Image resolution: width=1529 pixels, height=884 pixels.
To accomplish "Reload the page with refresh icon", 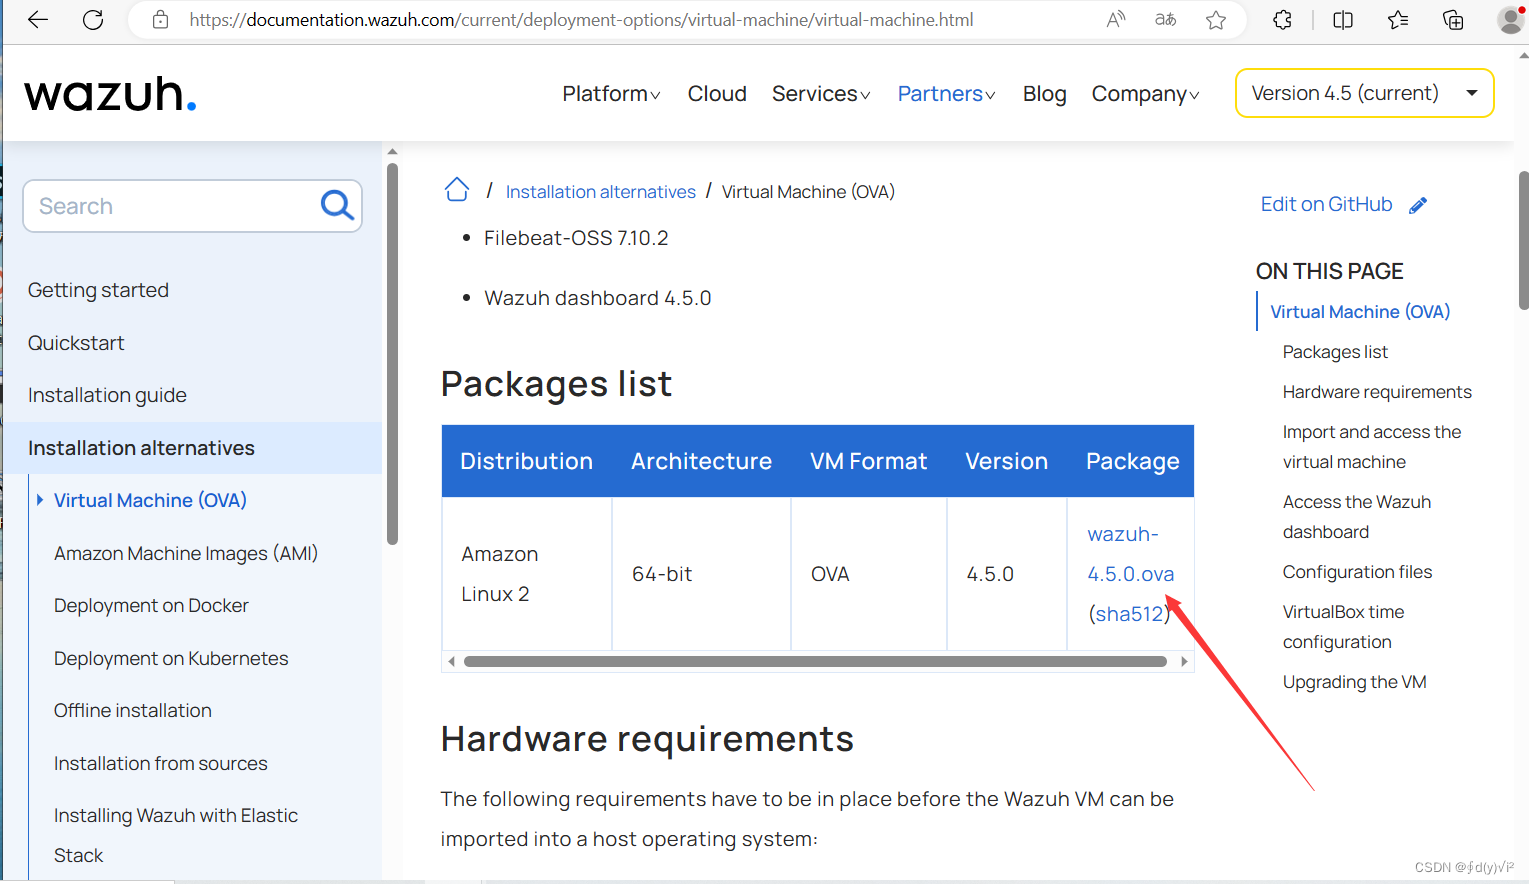I will coord(93,20).
